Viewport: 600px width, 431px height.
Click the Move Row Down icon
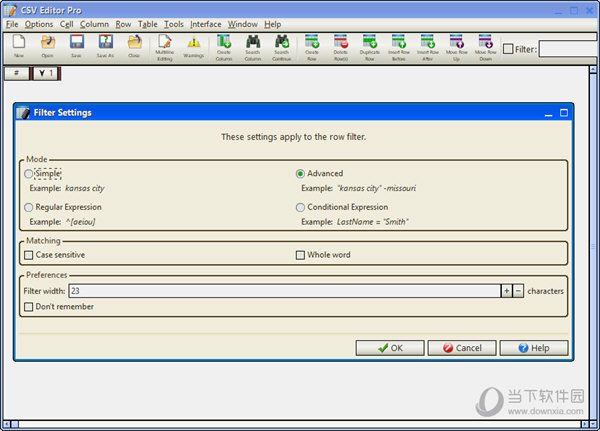click(486, 48)
